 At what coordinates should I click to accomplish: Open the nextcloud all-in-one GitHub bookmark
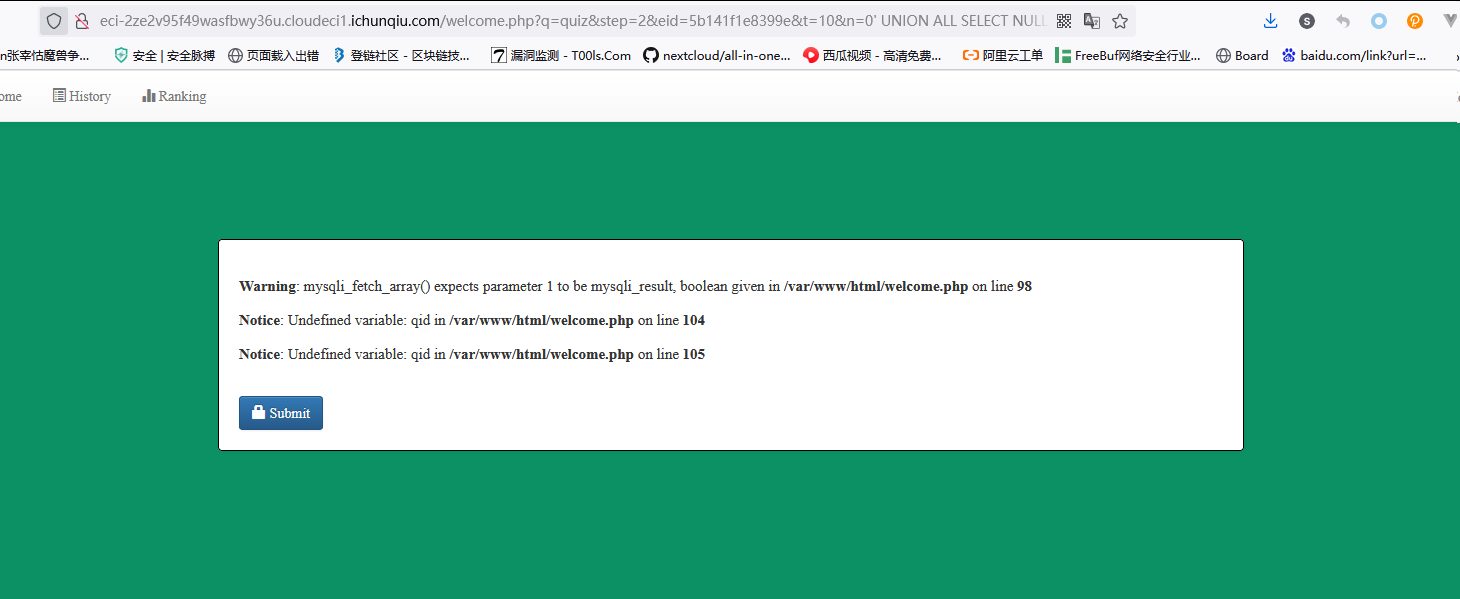point(717,56)
